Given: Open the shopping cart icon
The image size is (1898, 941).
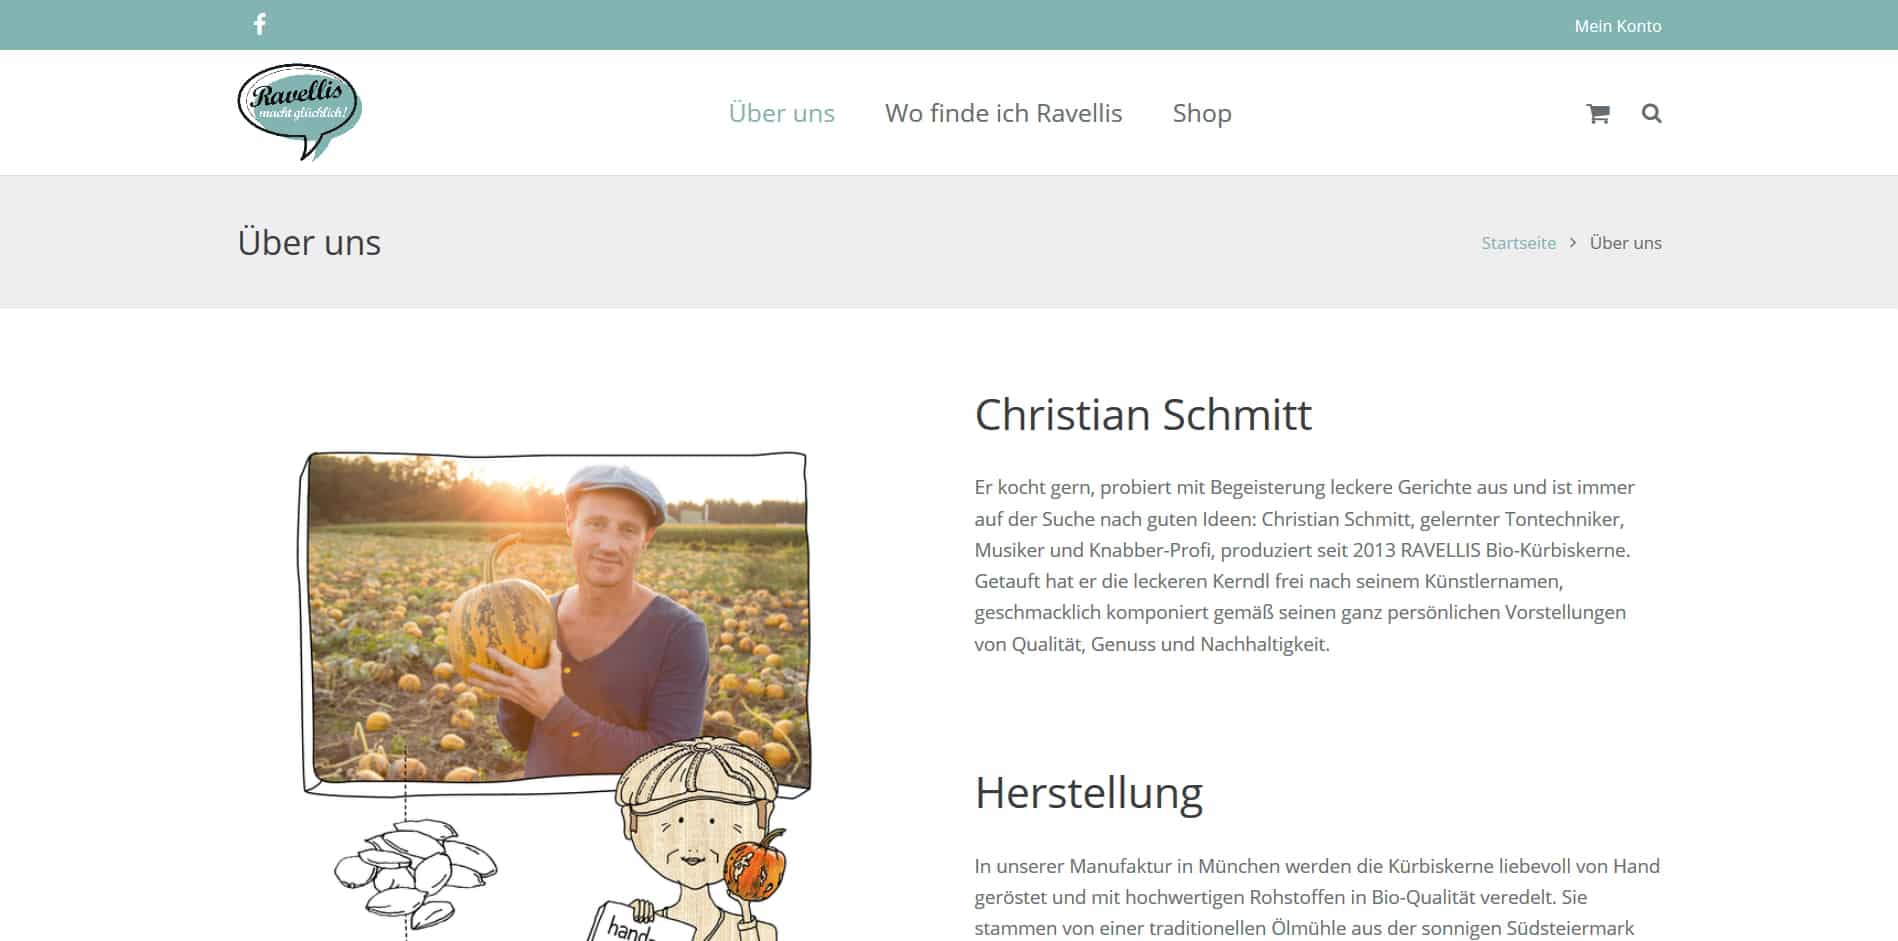Looking at the screenshot, I should (1598, 114).
